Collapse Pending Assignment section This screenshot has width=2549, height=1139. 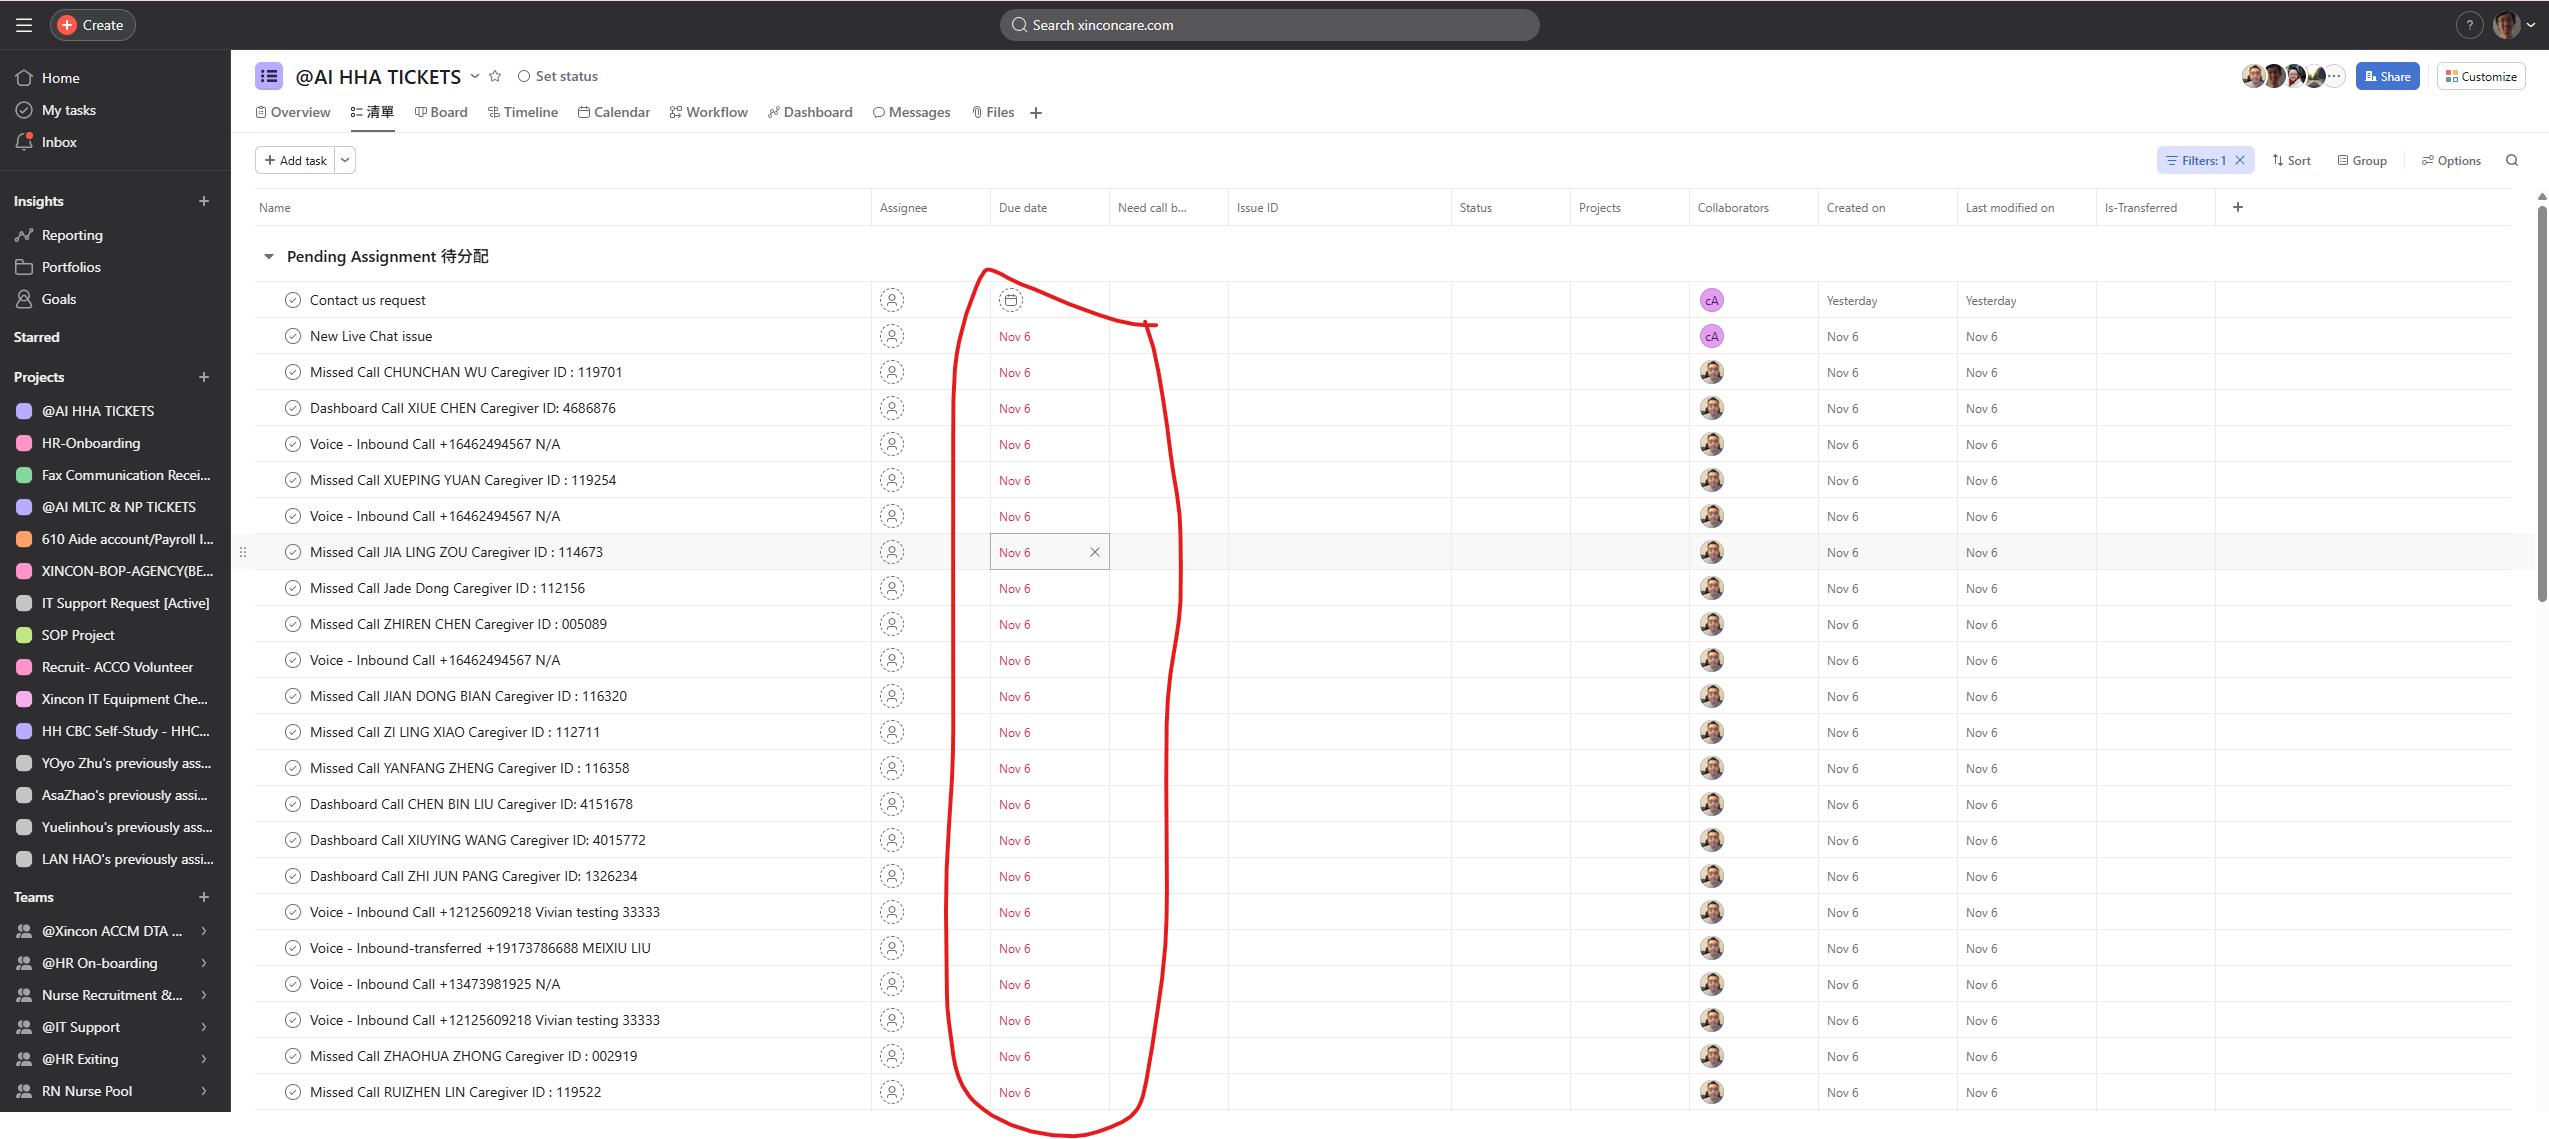(268, 257)
